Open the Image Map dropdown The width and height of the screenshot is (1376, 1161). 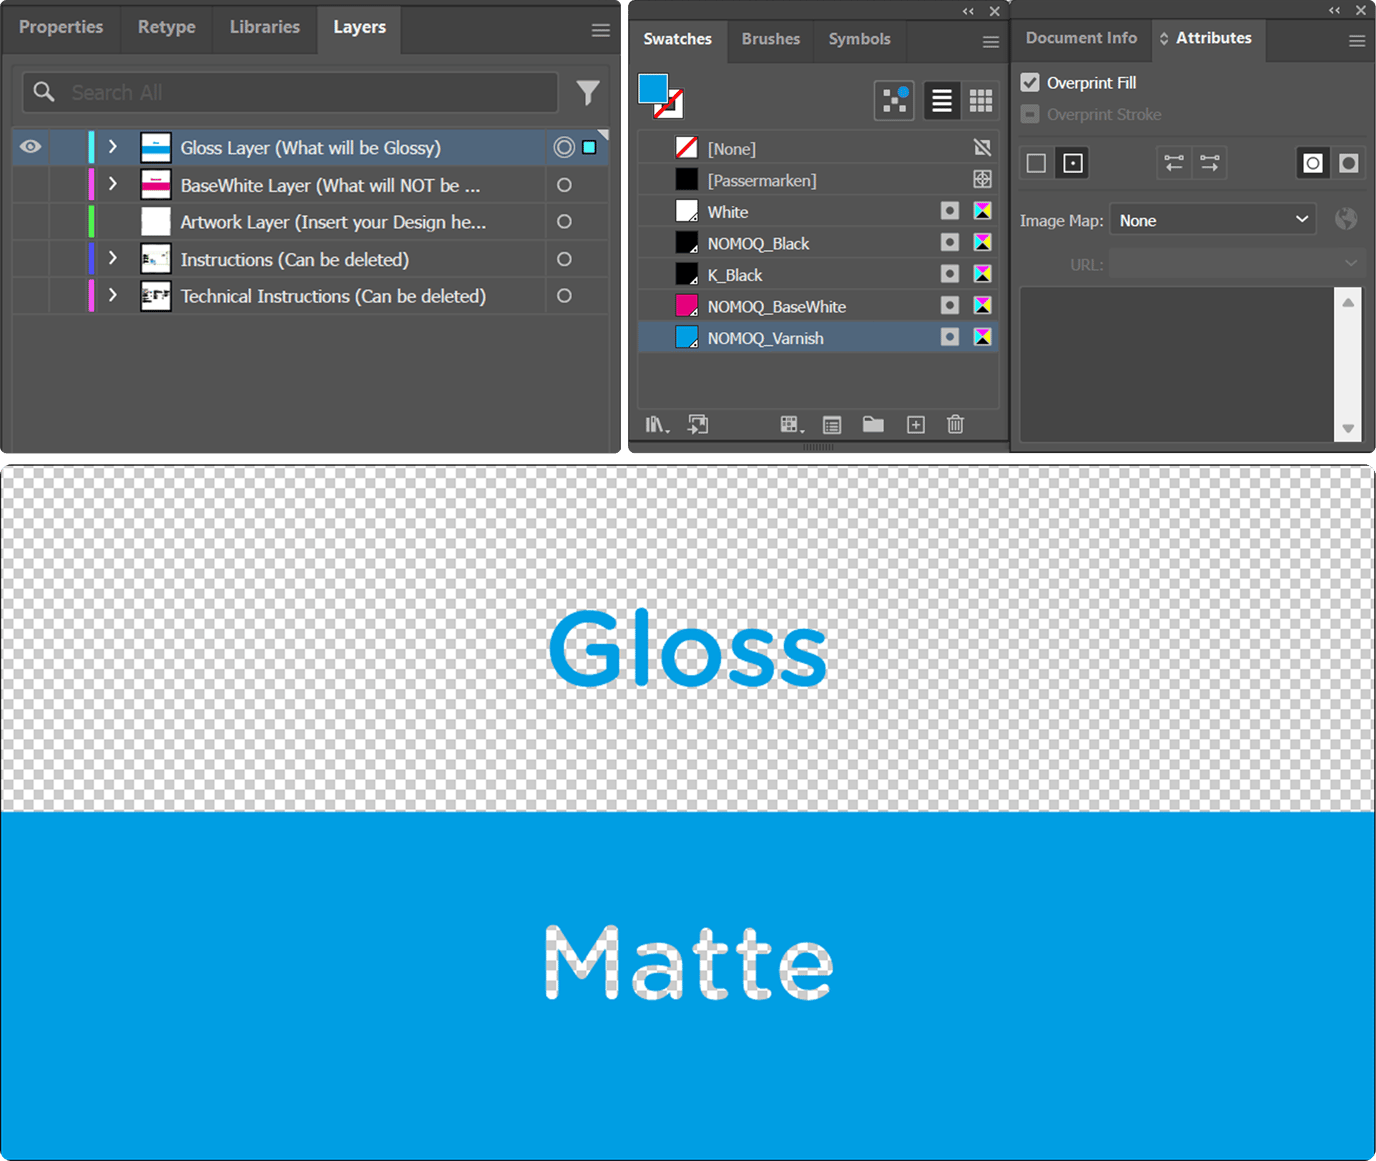[x=1213, y=219]
